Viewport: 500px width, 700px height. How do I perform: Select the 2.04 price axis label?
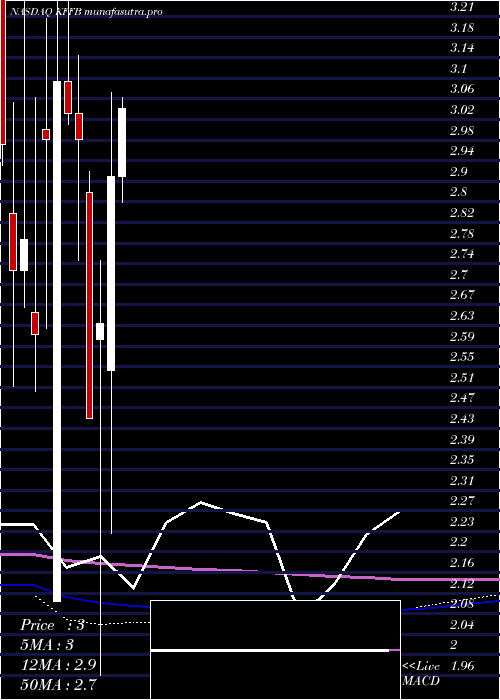[462, 624]
